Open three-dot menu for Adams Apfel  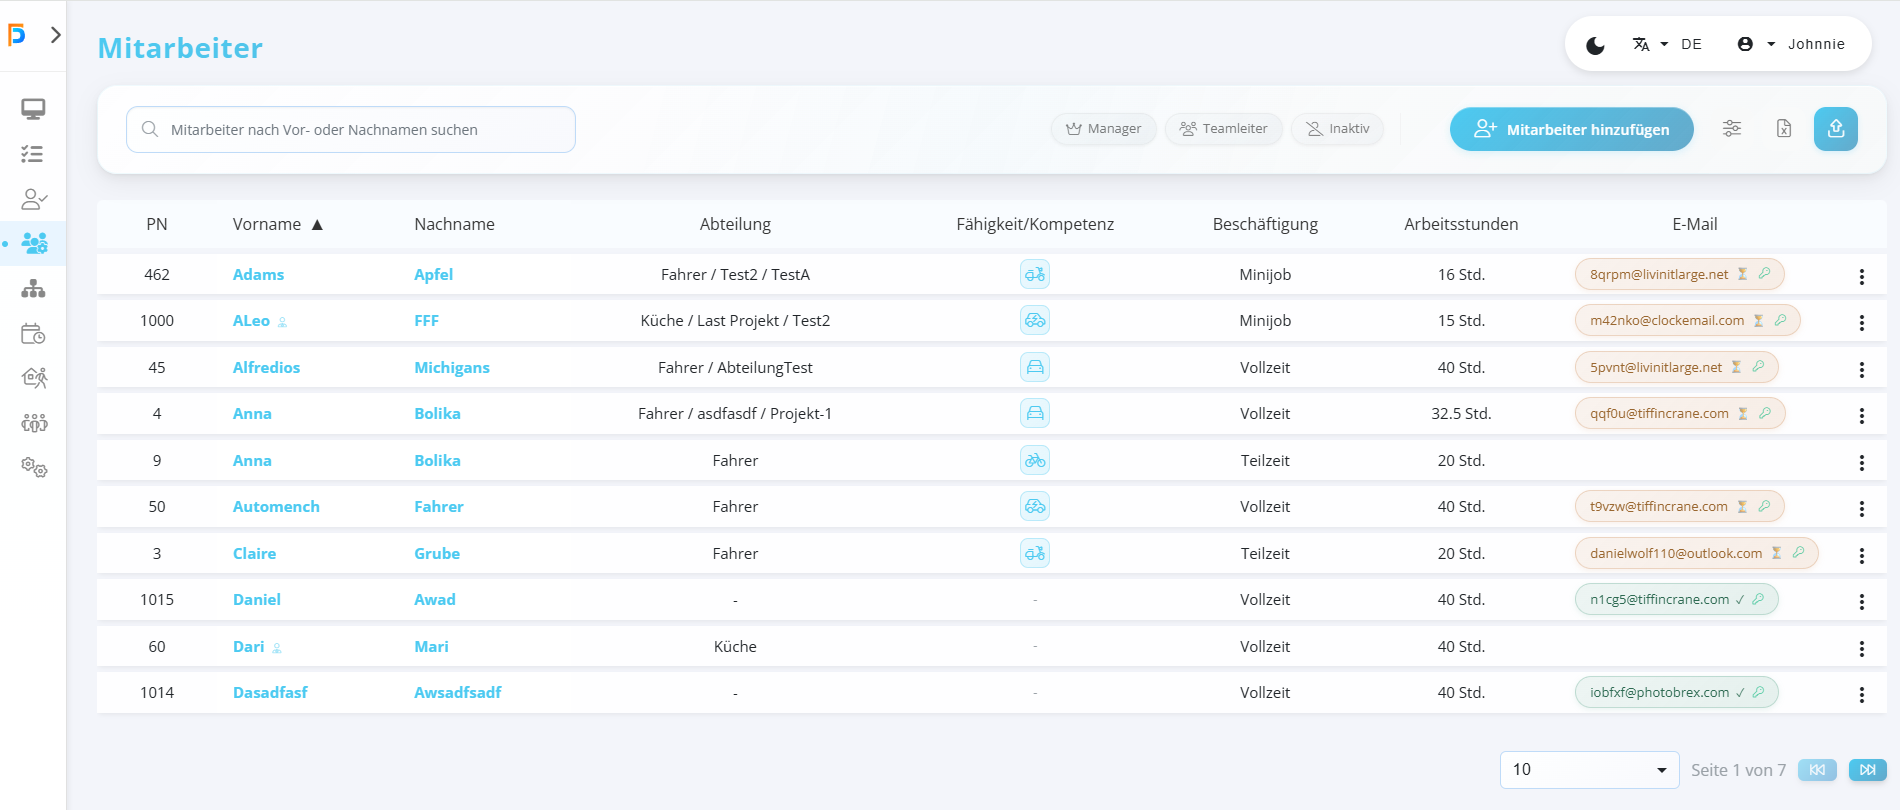1861,277
